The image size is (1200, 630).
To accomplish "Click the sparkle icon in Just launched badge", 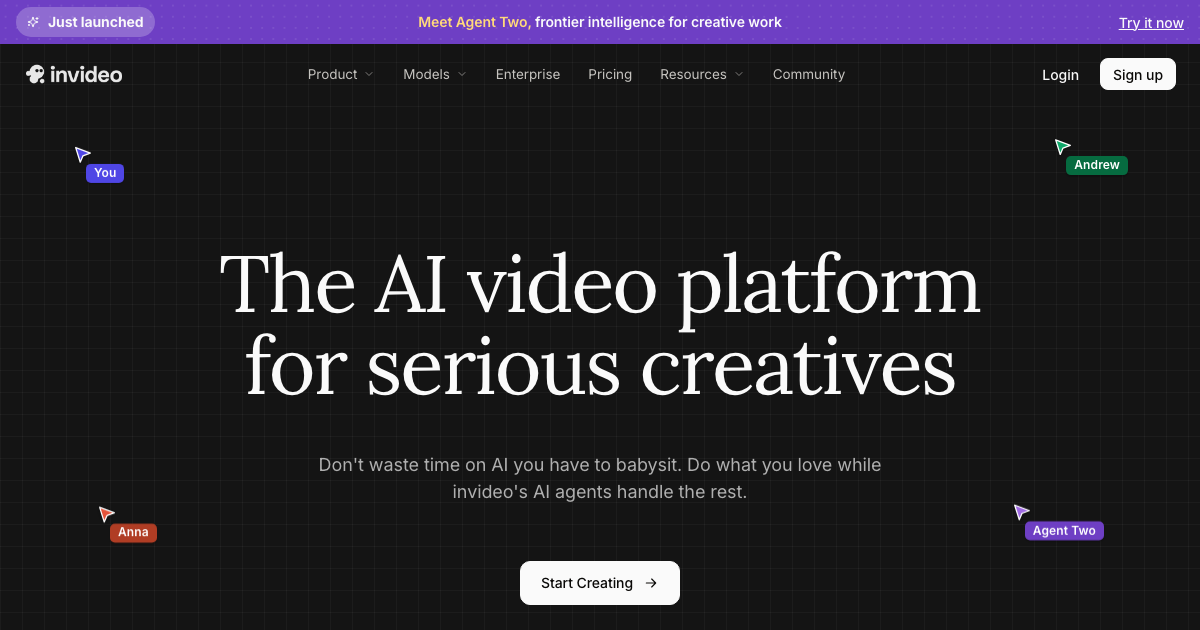I will click(34, 22).
